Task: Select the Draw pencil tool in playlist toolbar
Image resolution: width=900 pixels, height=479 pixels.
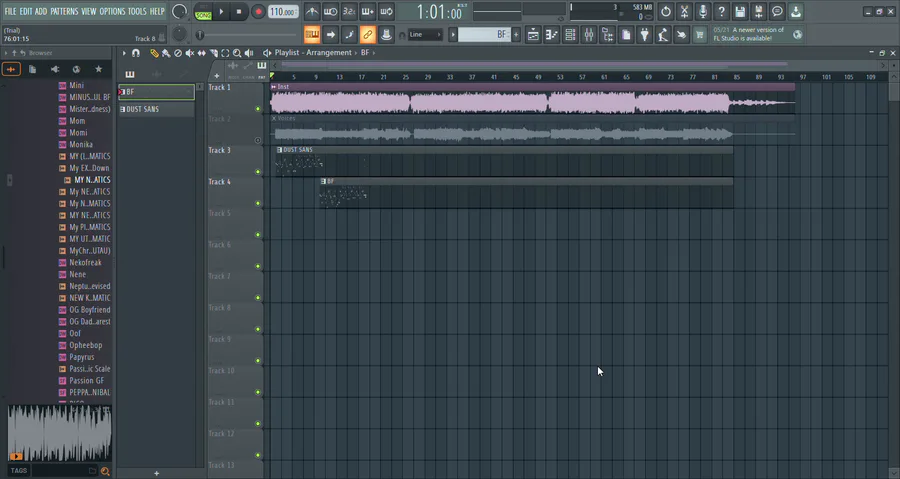Action: tap(154, 53)
